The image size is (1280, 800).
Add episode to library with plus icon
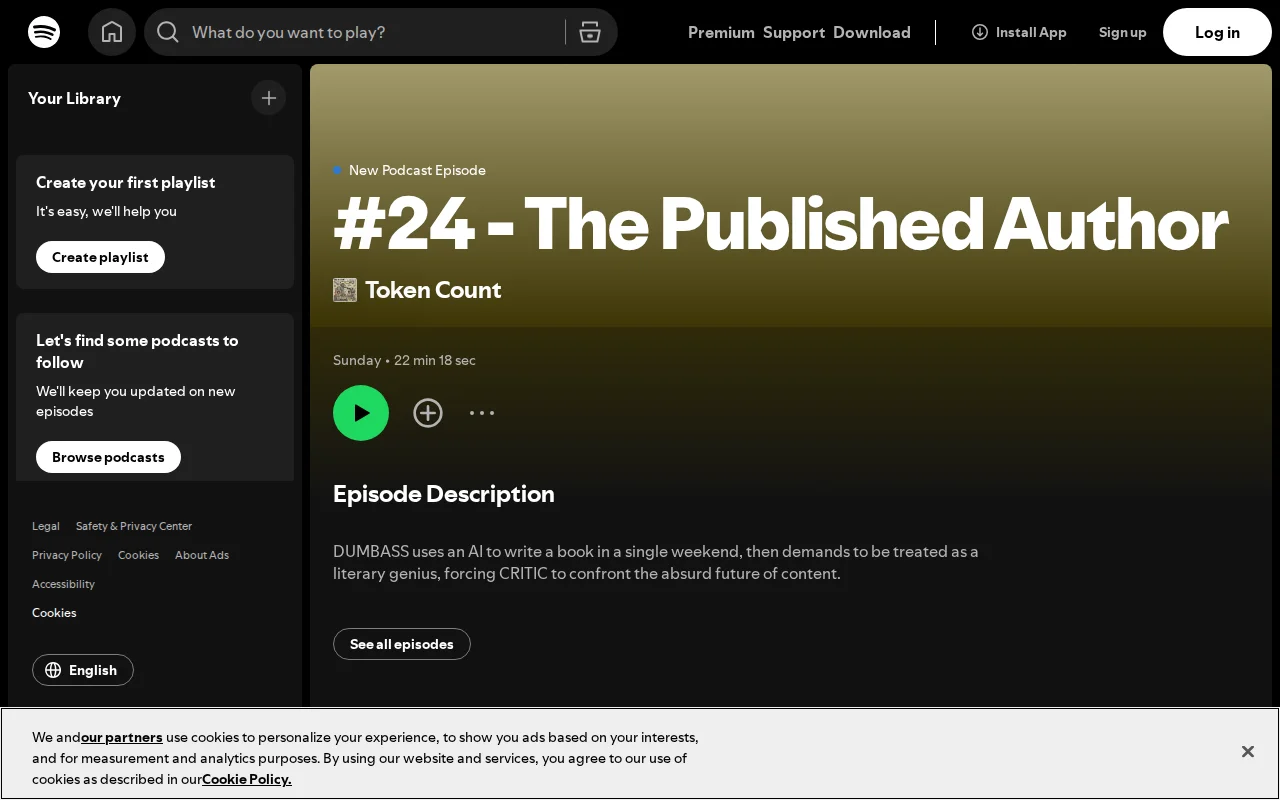428,413
